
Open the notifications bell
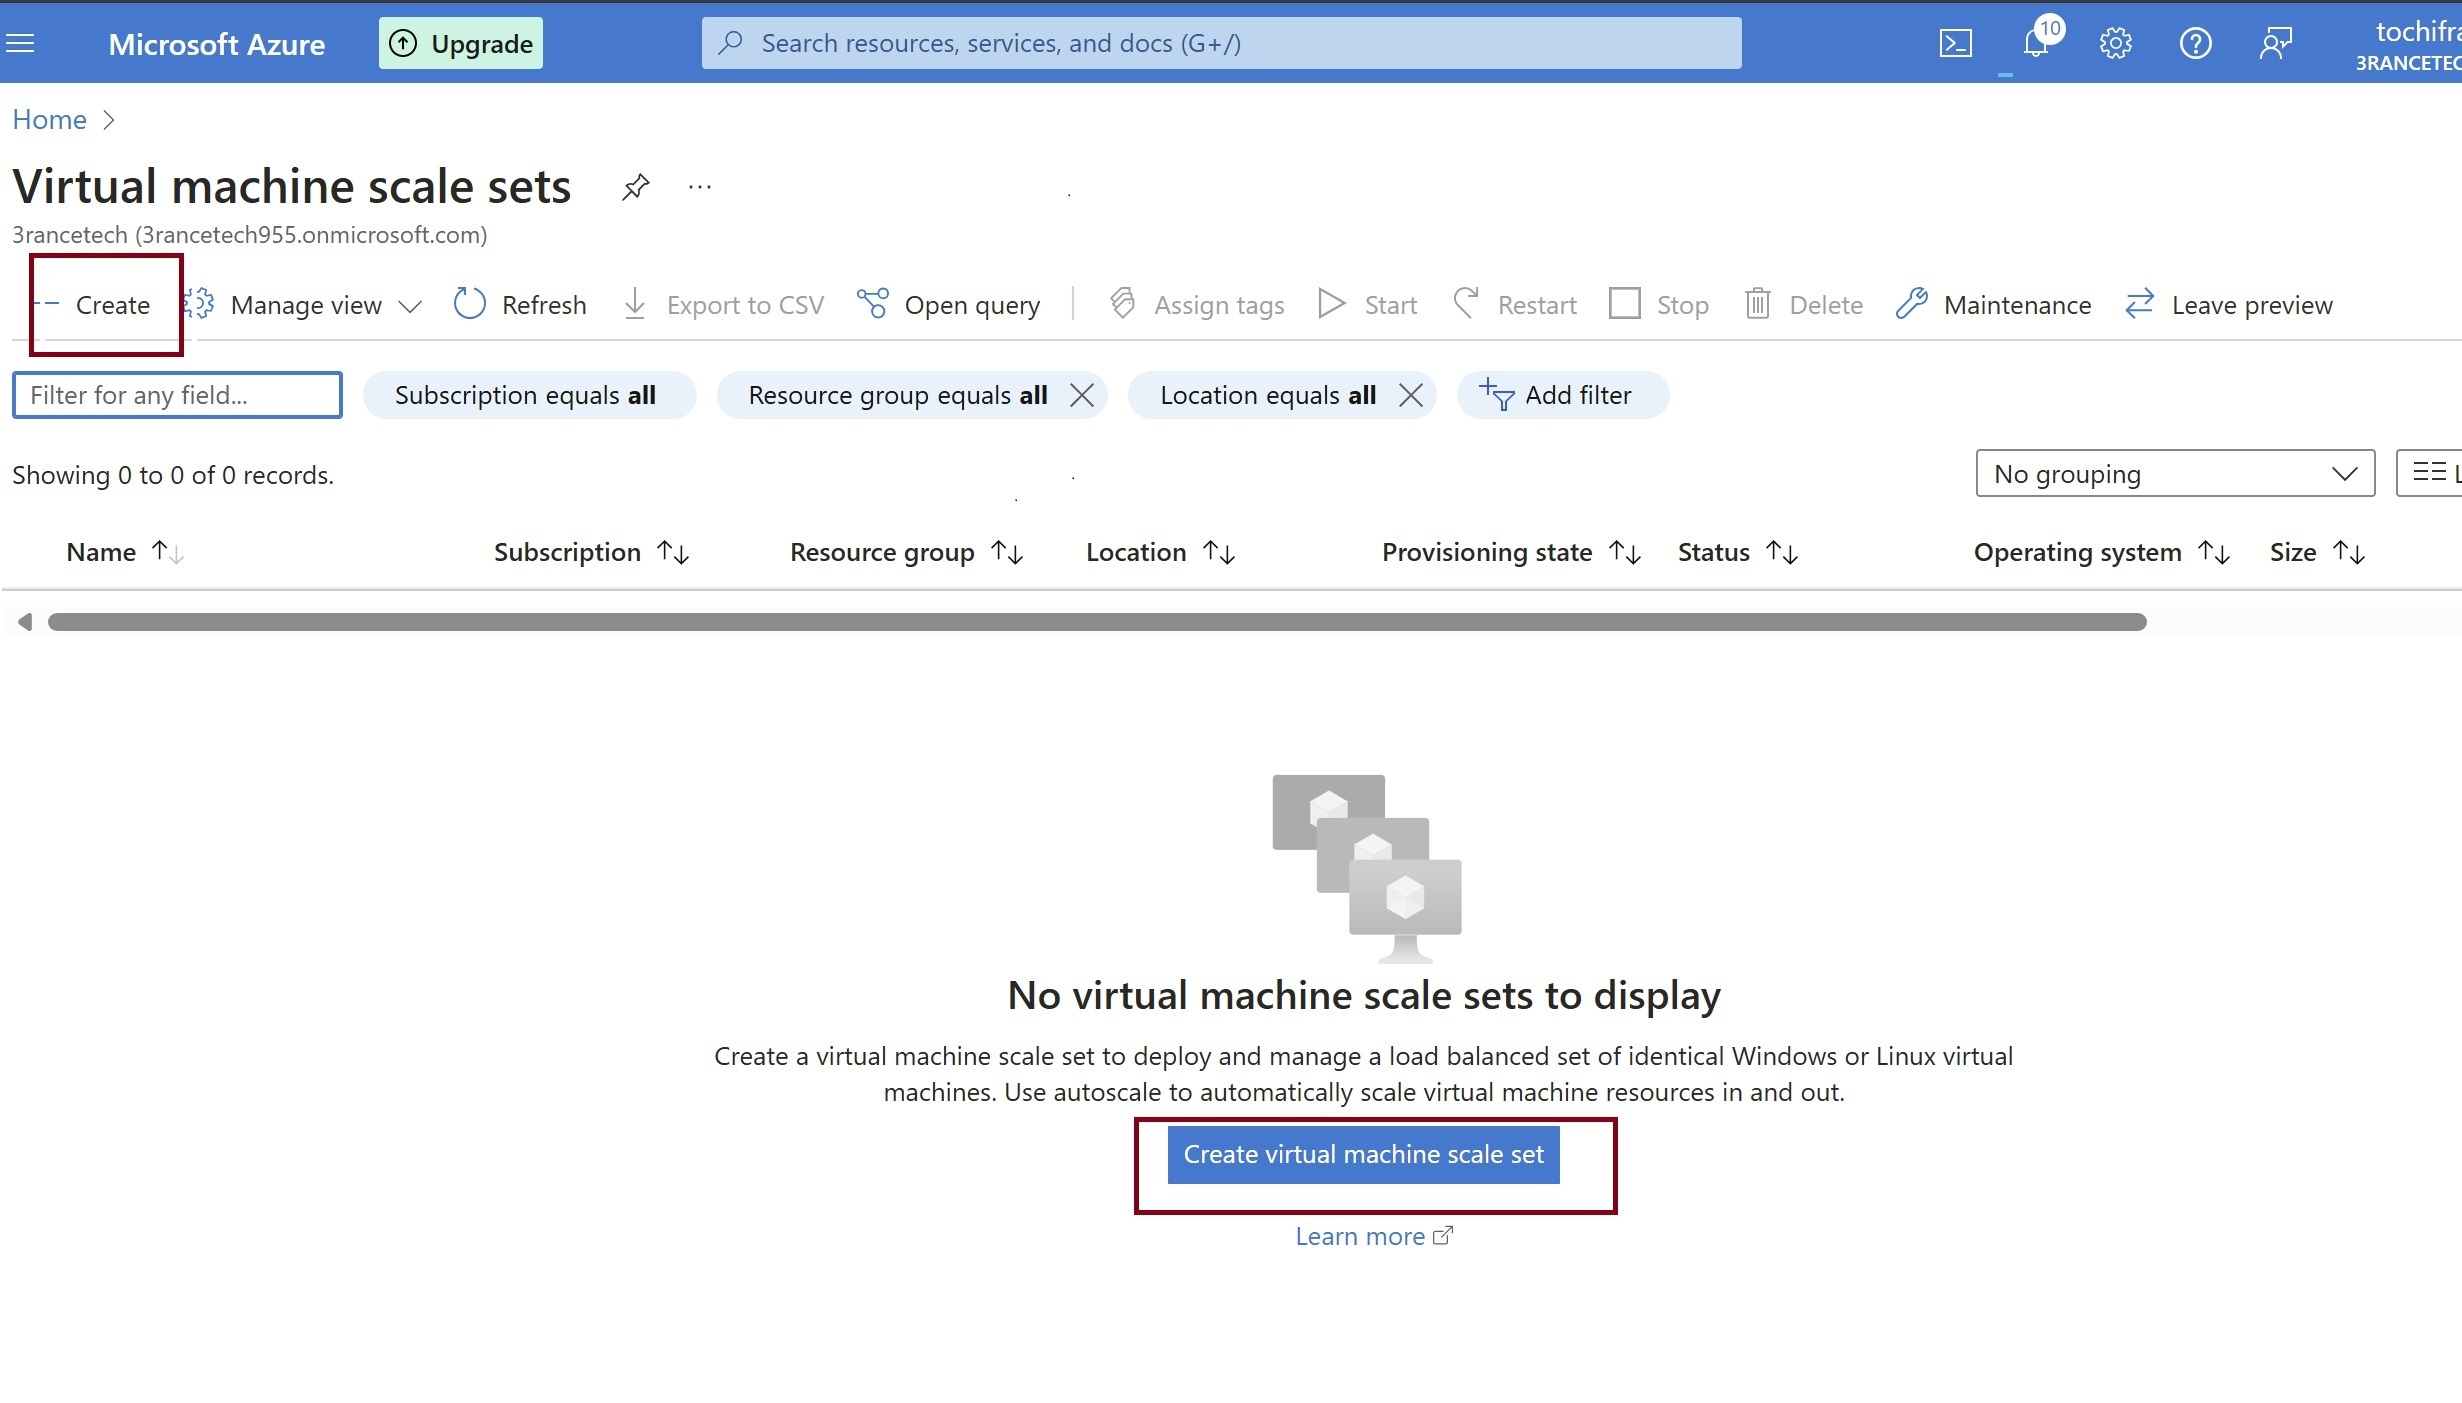click(2036, 43)
